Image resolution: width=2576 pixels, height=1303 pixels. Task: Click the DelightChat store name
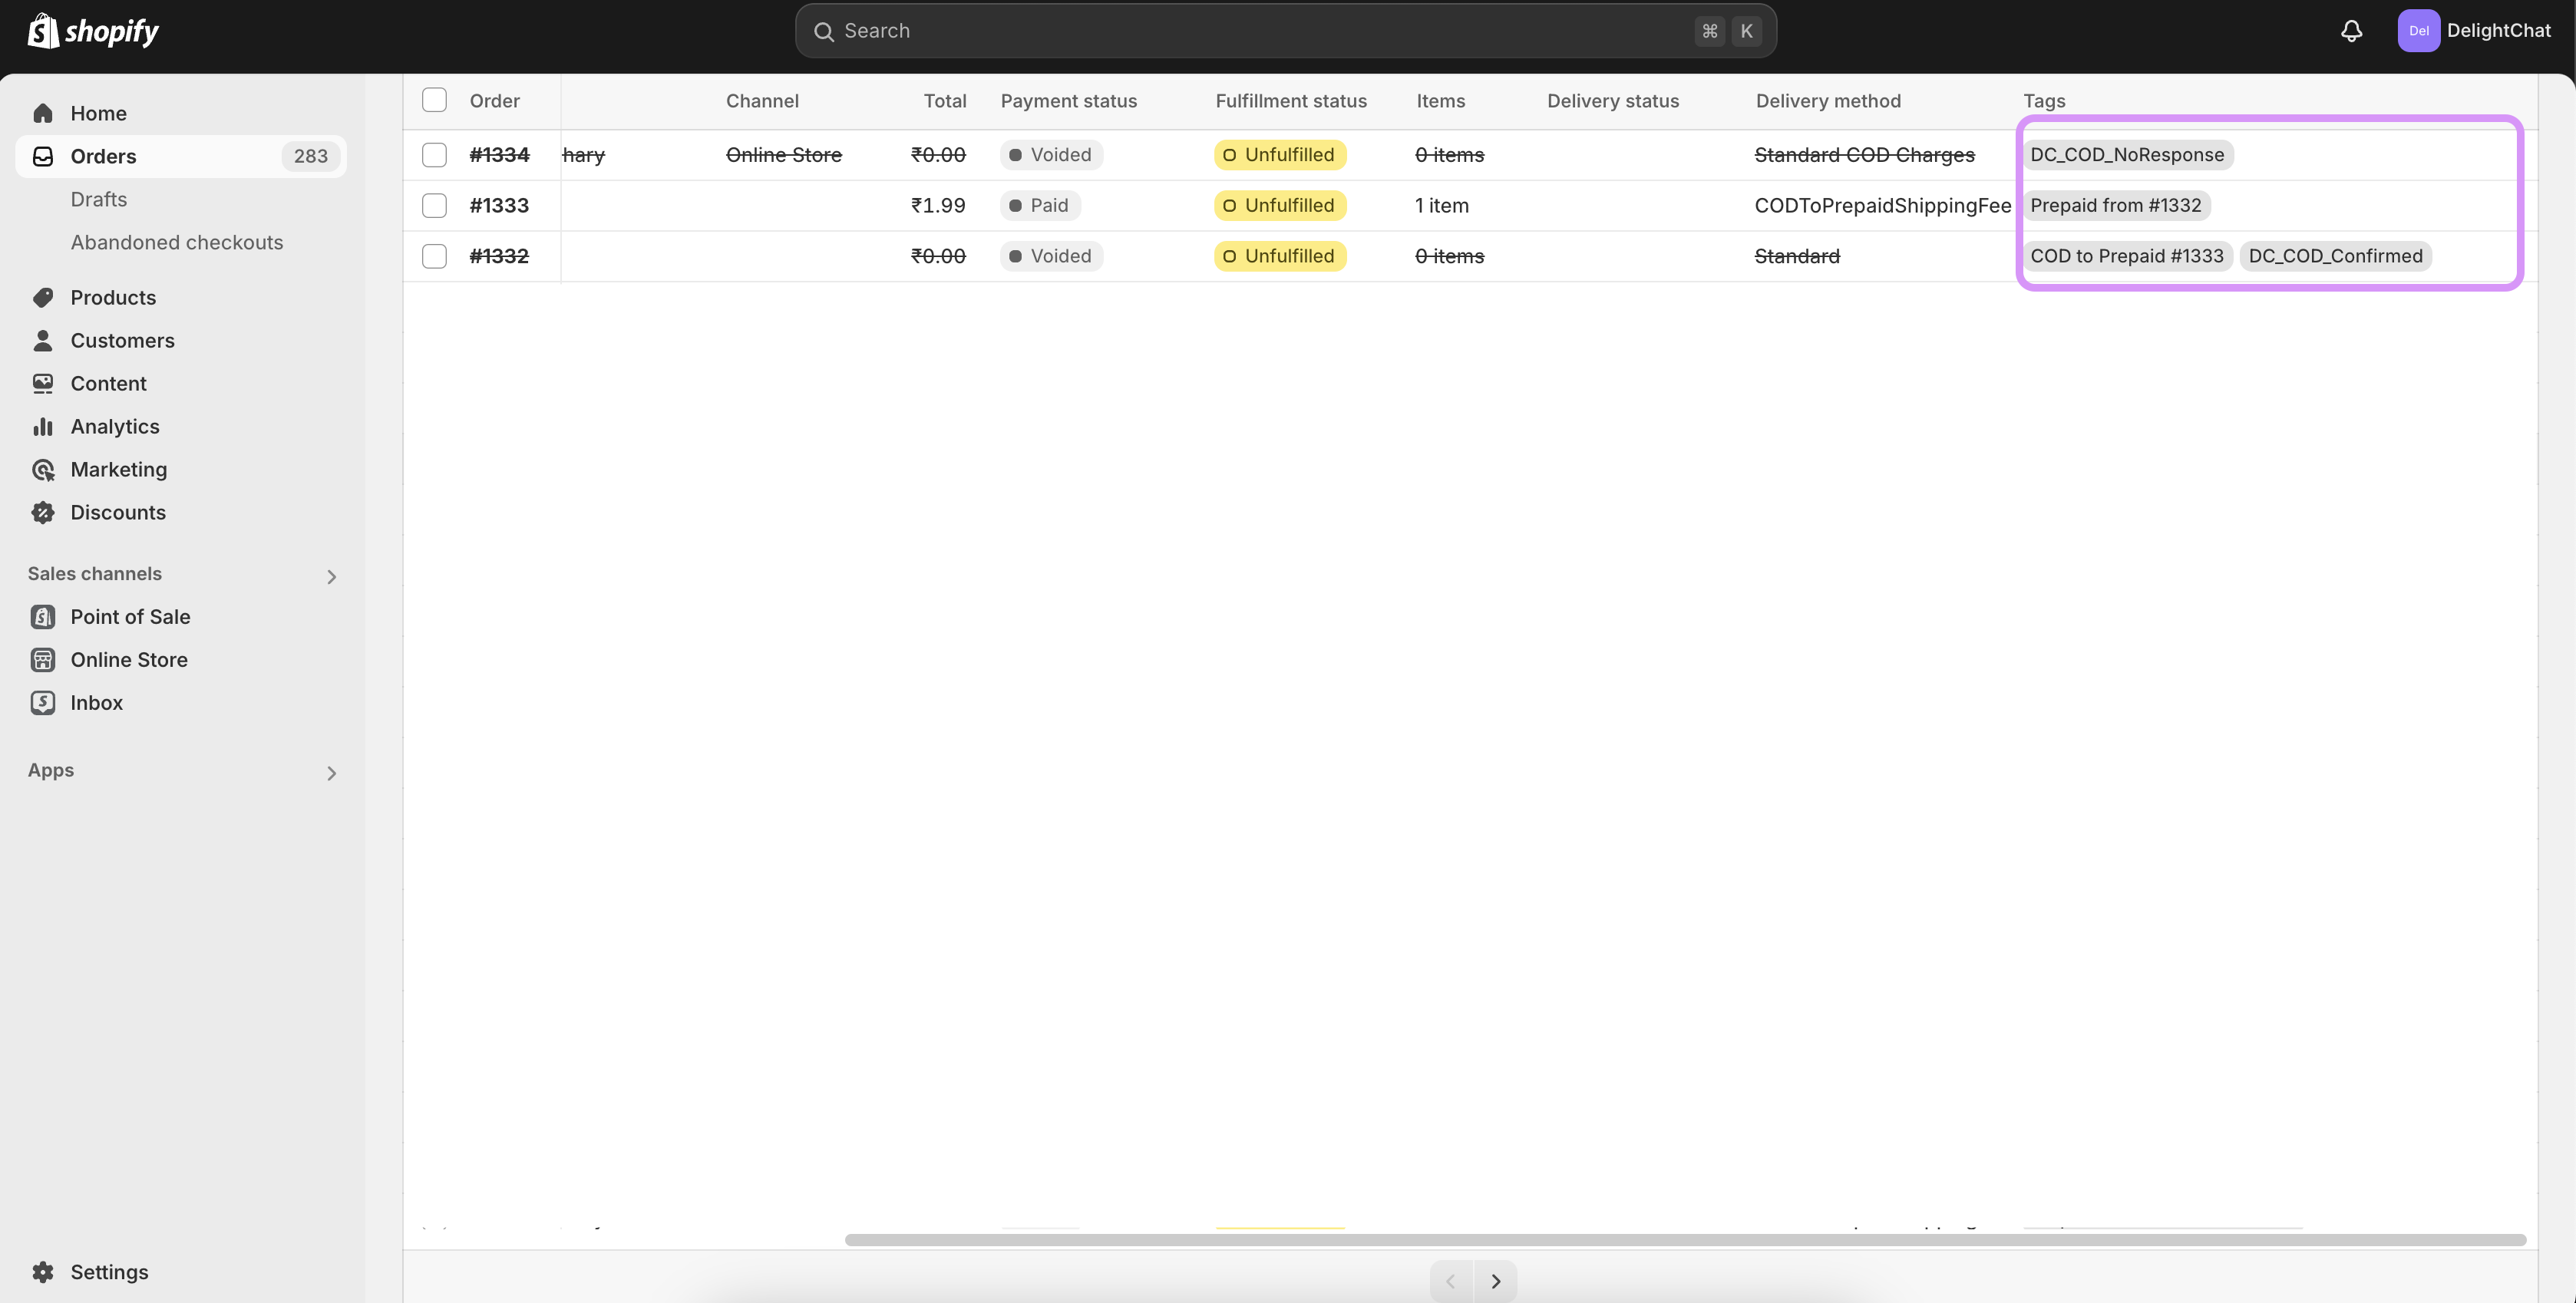pos(2498,31)
